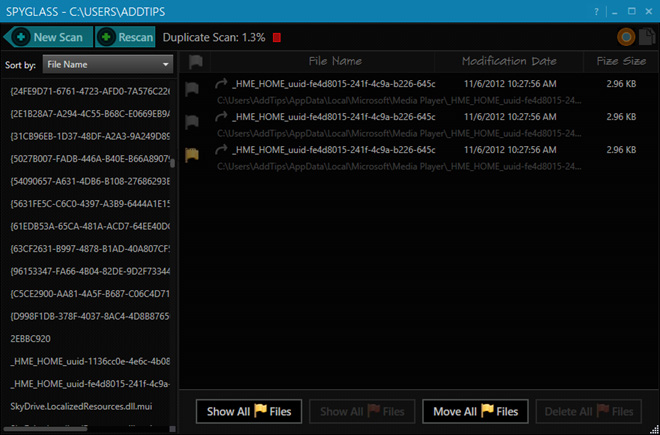Click the first file's Media Player path text
Image resolution: width=660 pixels, height=435 pixels.
[x=399, y=101]
